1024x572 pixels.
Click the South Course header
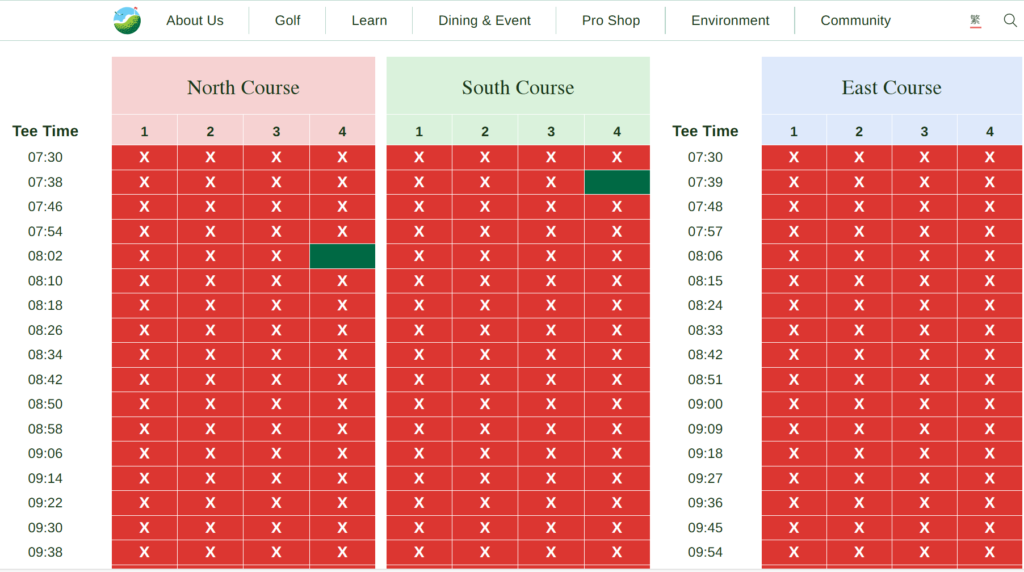click(518, 87)
